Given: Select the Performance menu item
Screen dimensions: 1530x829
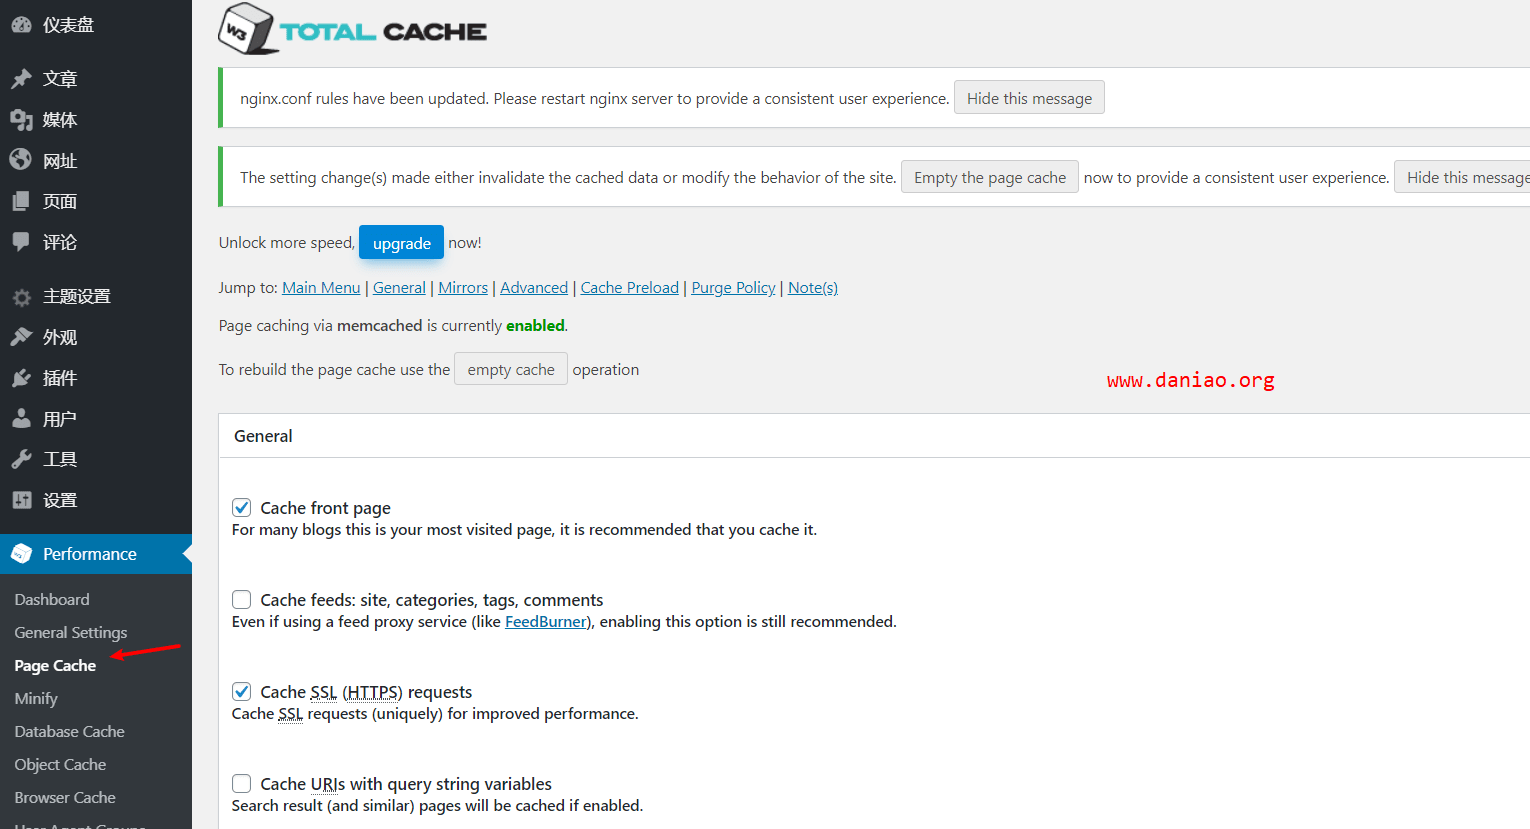Looking at the screenshot, I should pos(96,554).
